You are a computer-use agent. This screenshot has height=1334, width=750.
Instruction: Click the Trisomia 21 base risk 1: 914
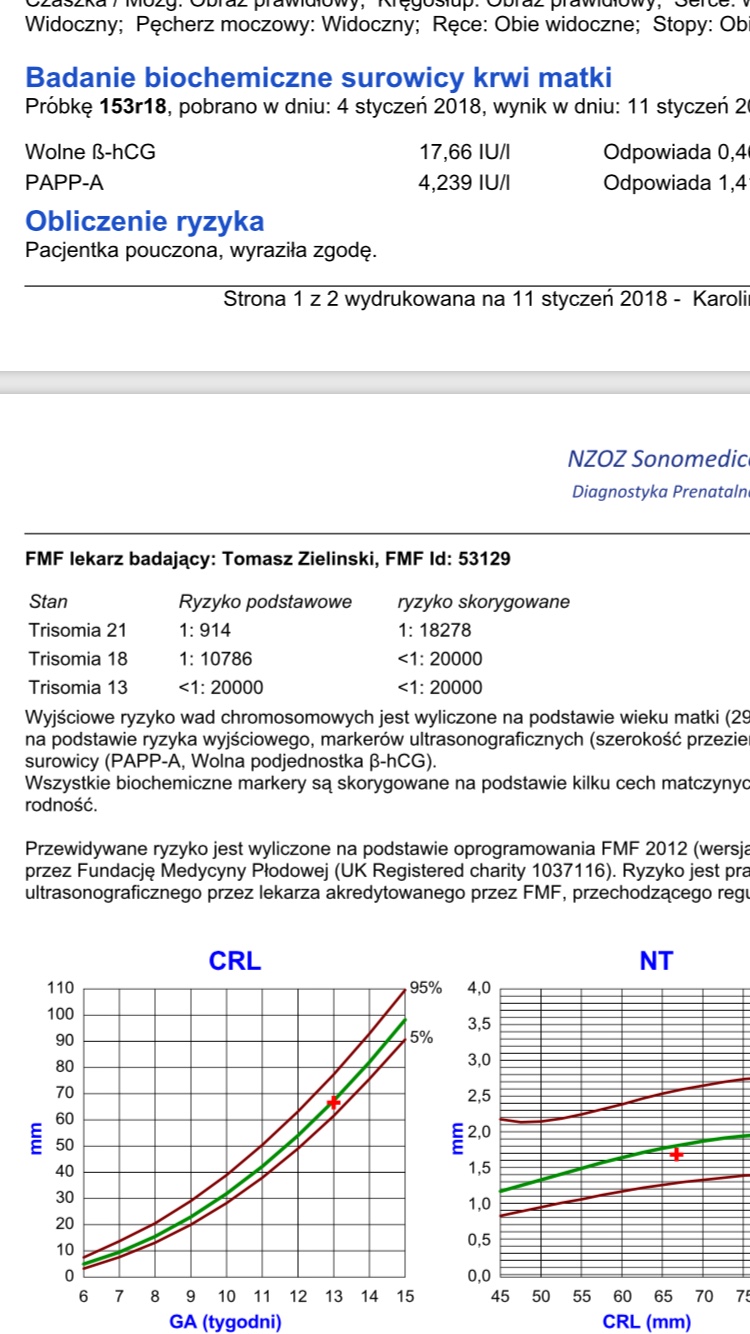point(205,631)
